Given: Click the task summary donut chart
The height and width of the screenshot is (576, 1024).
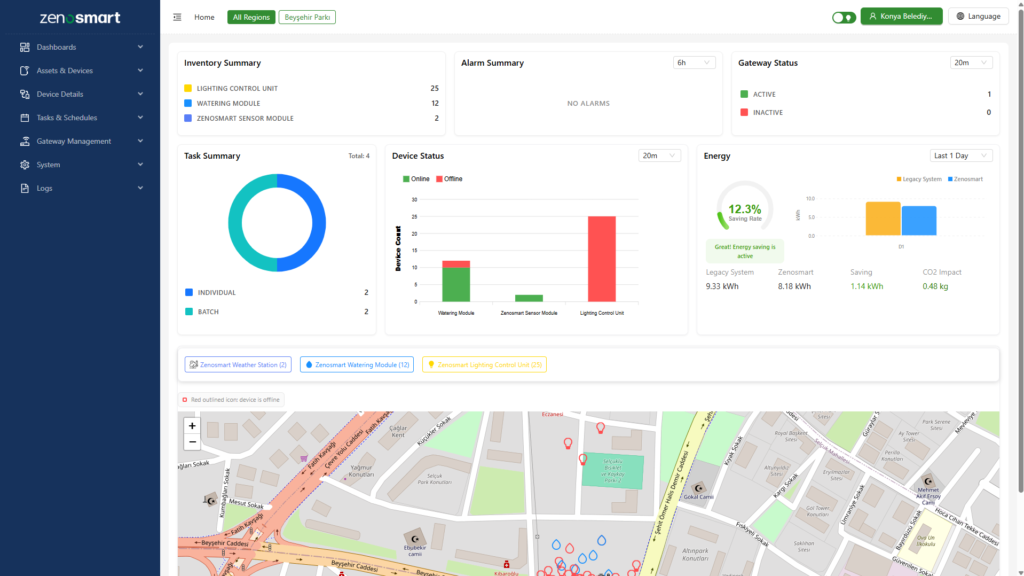Looking at the screenshot, I should coord(277,223).
